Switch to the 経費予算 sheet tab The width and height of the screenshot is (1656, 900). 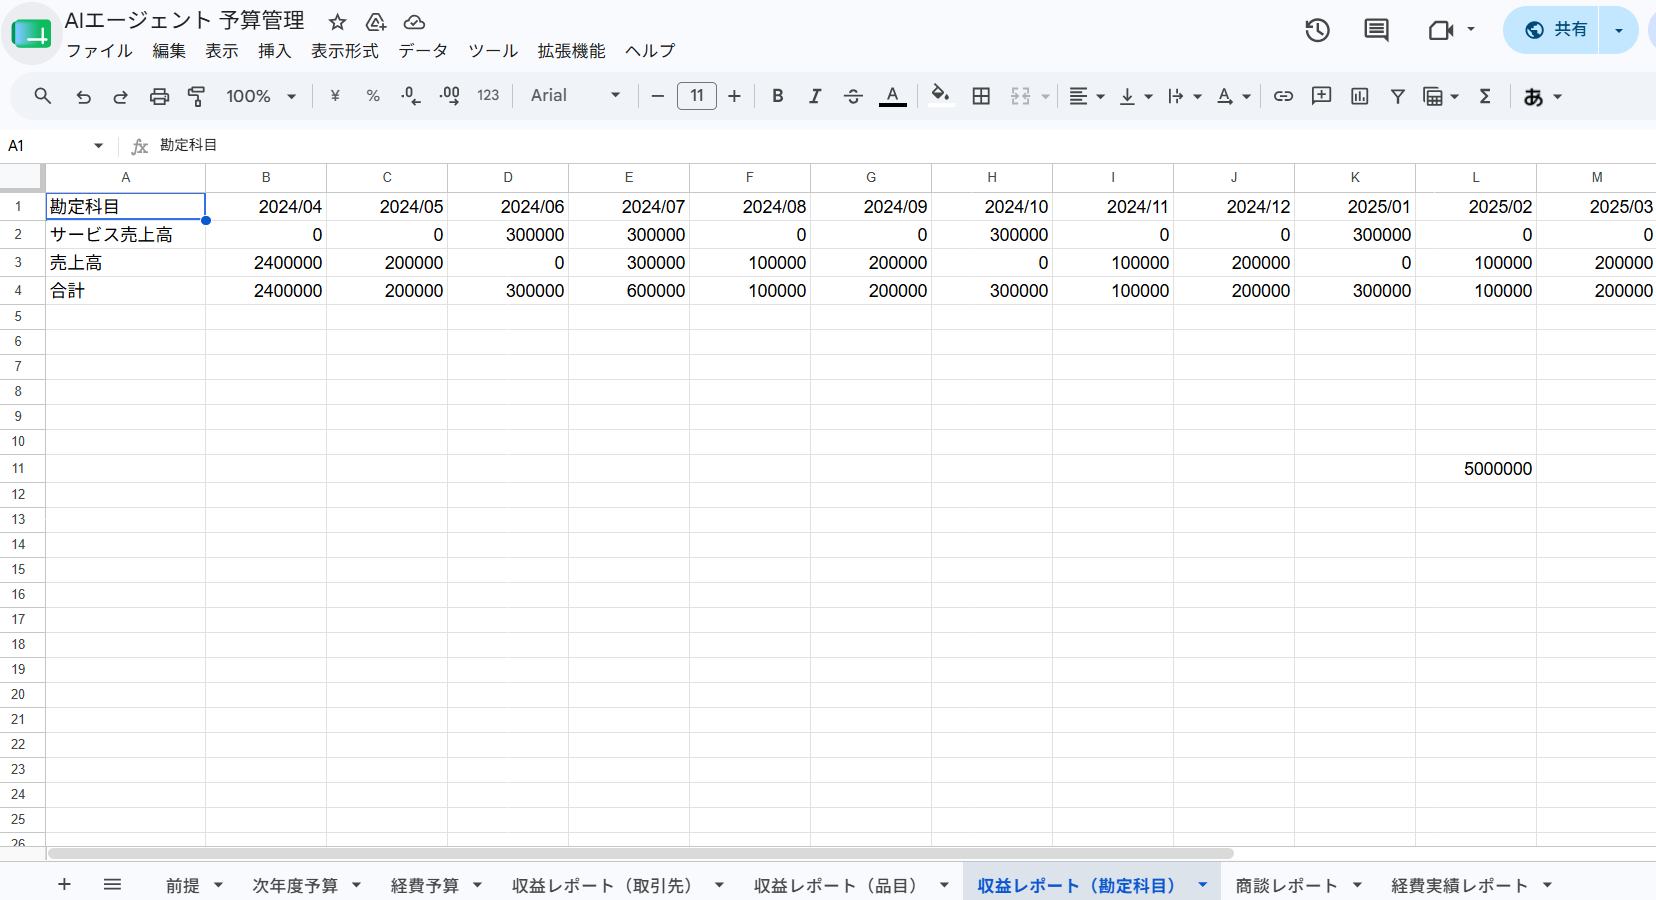pos(425,885)
